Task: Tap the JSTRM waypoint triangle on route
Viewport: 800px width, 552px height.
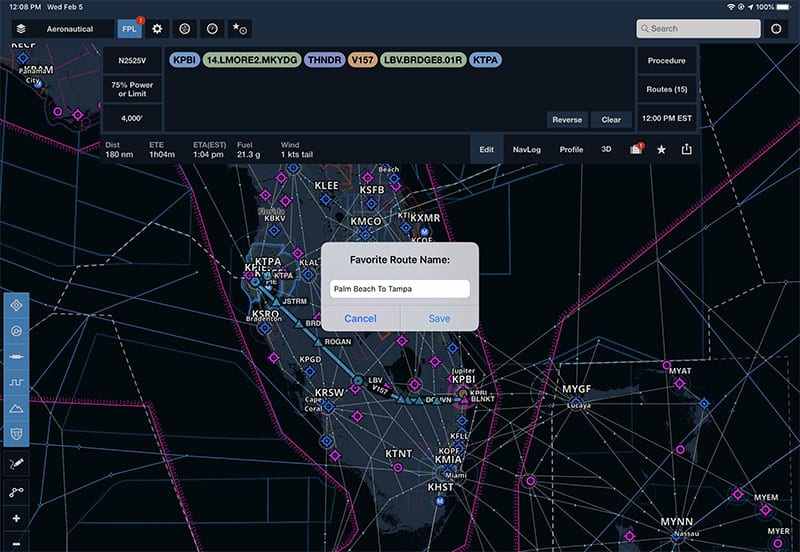Action: pos(276,302)
